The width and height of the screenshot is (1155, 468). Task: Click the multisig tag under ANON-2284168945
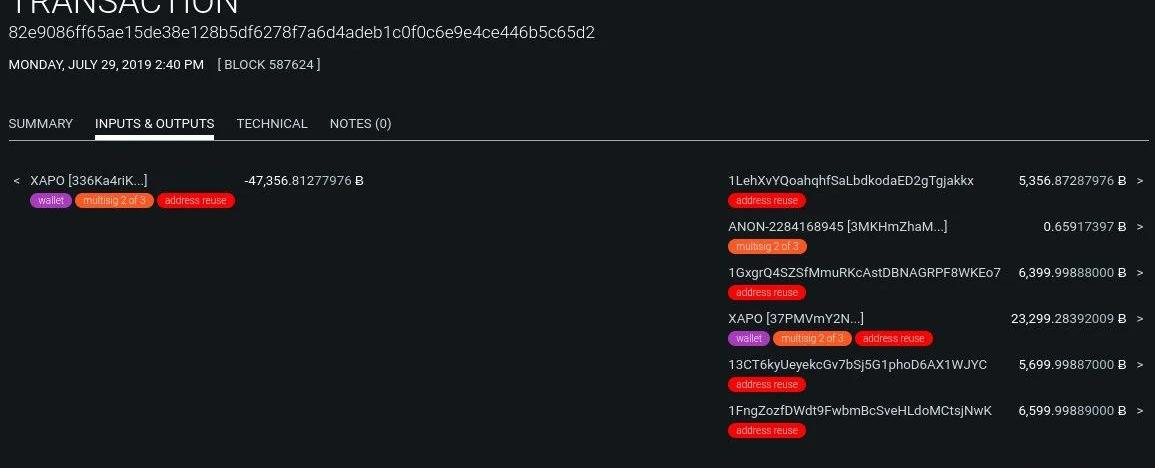767,247
